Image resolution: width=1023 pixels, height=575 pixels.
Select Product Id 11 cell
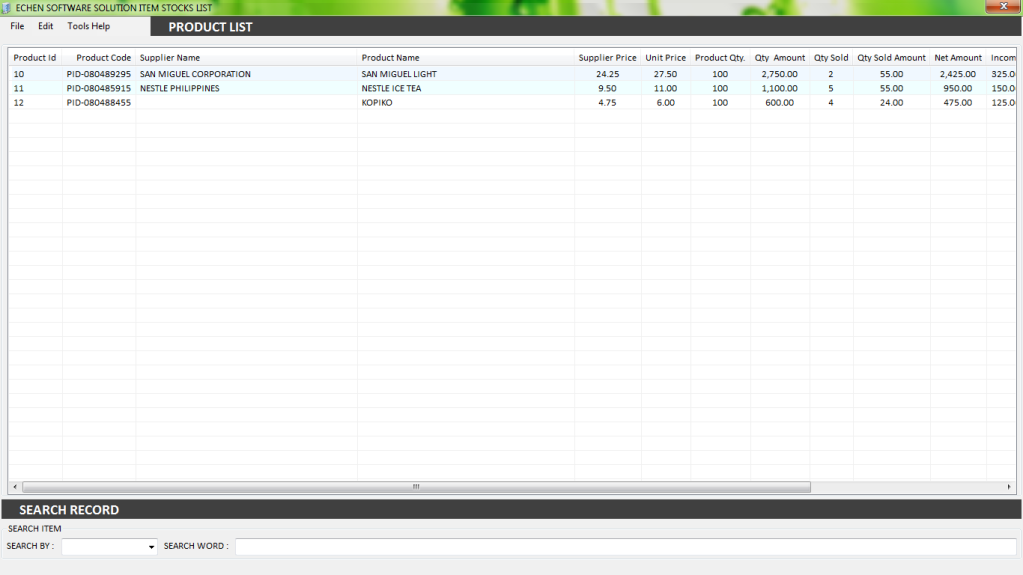[x=19, y=89]
